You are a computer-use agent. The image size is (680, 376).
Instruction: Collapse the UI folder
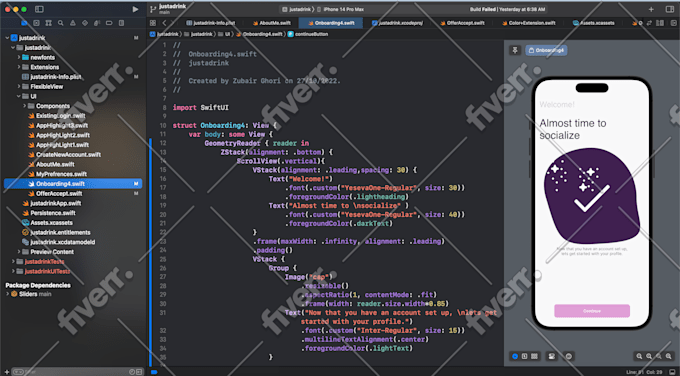19,96
